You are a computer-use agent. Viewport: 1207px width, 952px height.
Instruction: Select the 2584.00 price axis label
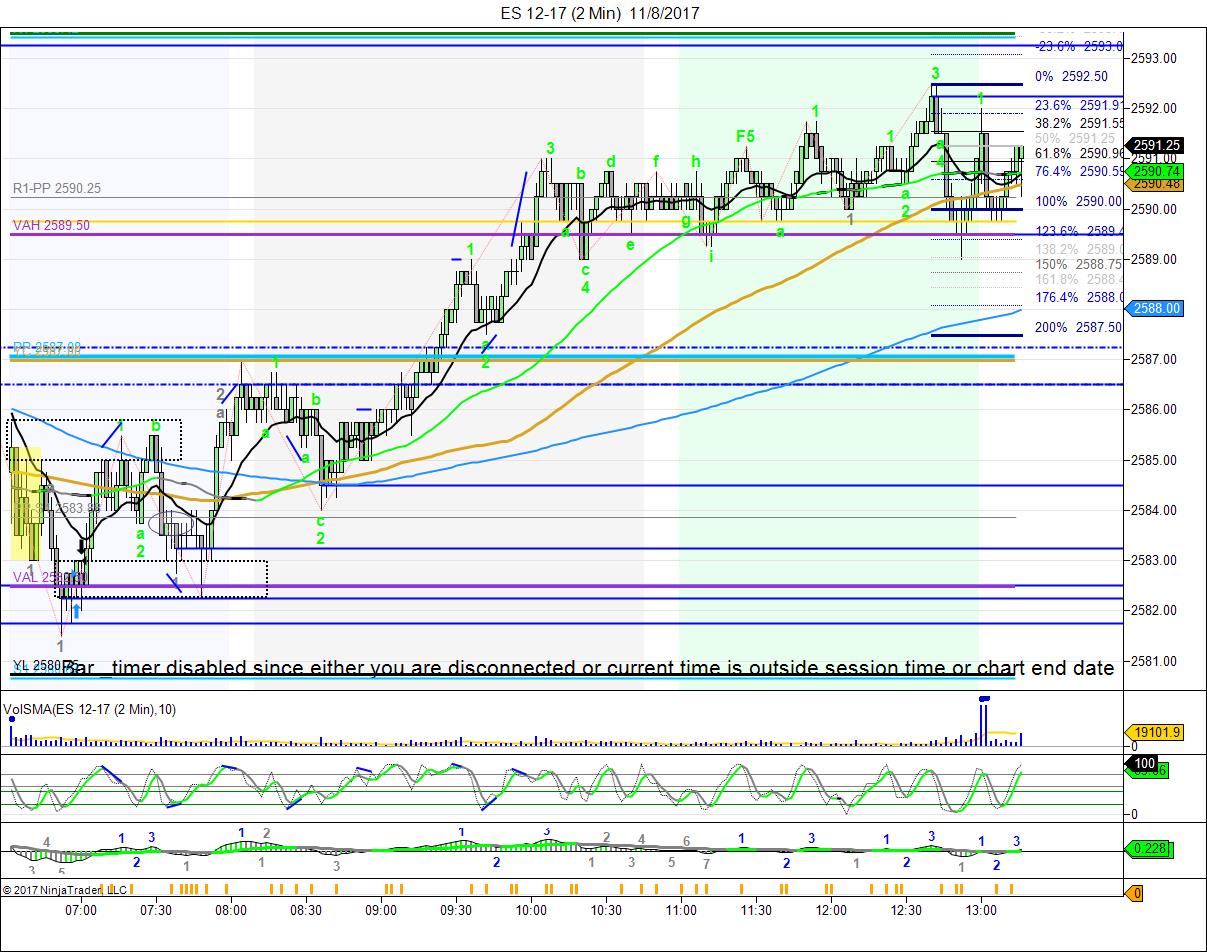click(1153, 510)
